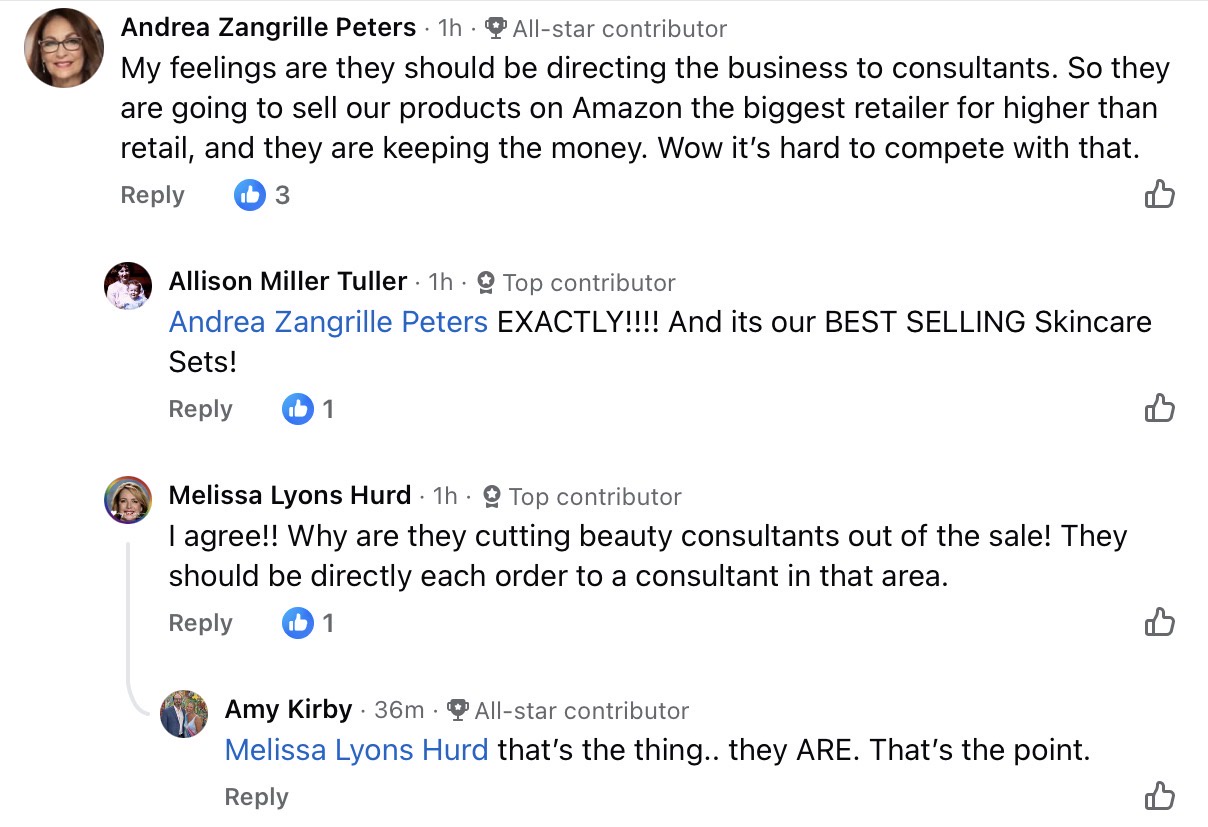The height and width of the screenshot is (827, 1208).
Task: View the 3 reactions on Andrea's comment
Action: 263,195
